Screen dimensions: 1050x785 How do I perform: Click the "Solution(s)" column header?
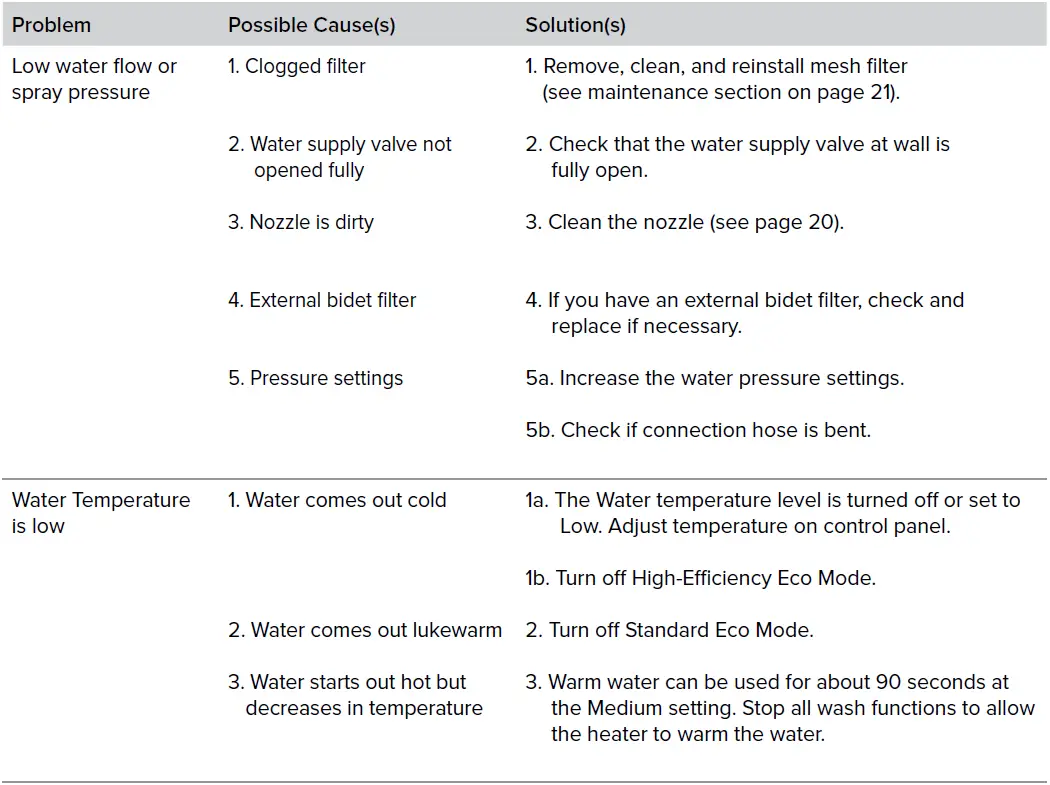click(x=575, y=25)
